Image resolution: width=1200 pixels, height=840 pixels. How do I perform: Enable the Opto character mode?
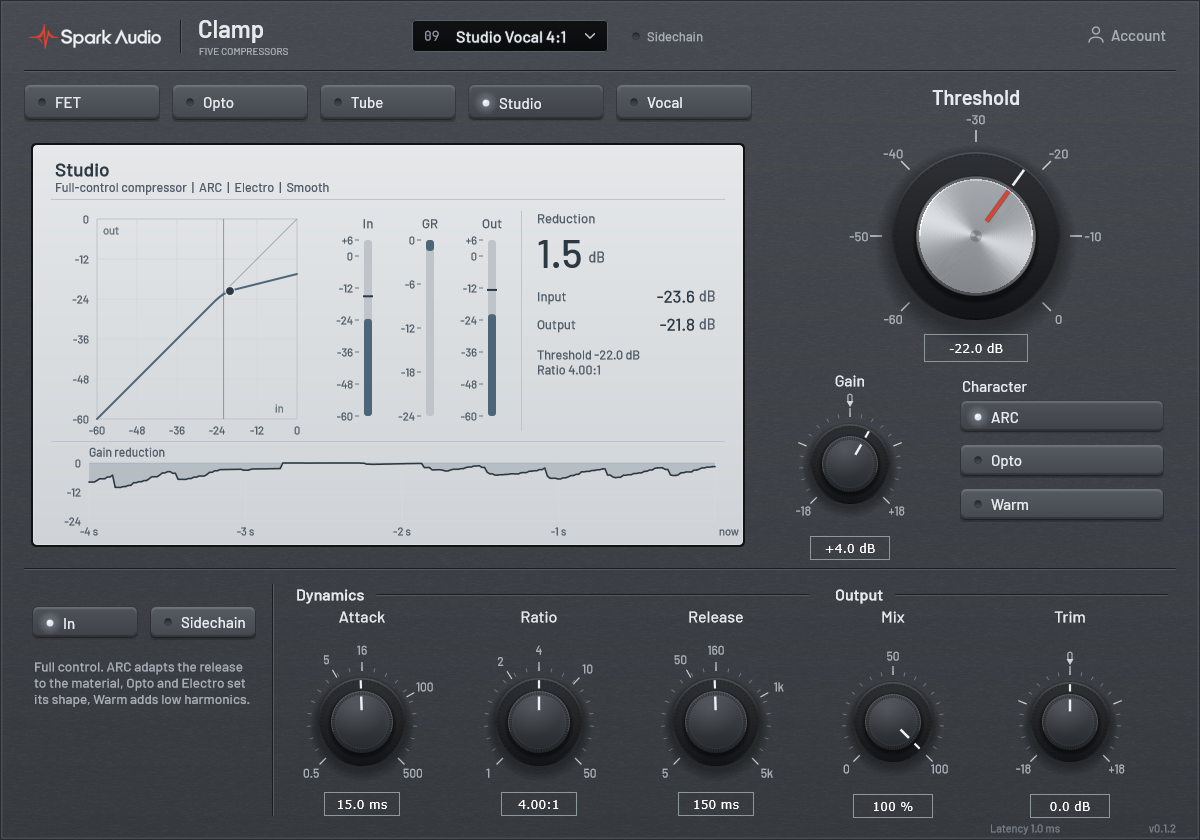coord(1062,461)
